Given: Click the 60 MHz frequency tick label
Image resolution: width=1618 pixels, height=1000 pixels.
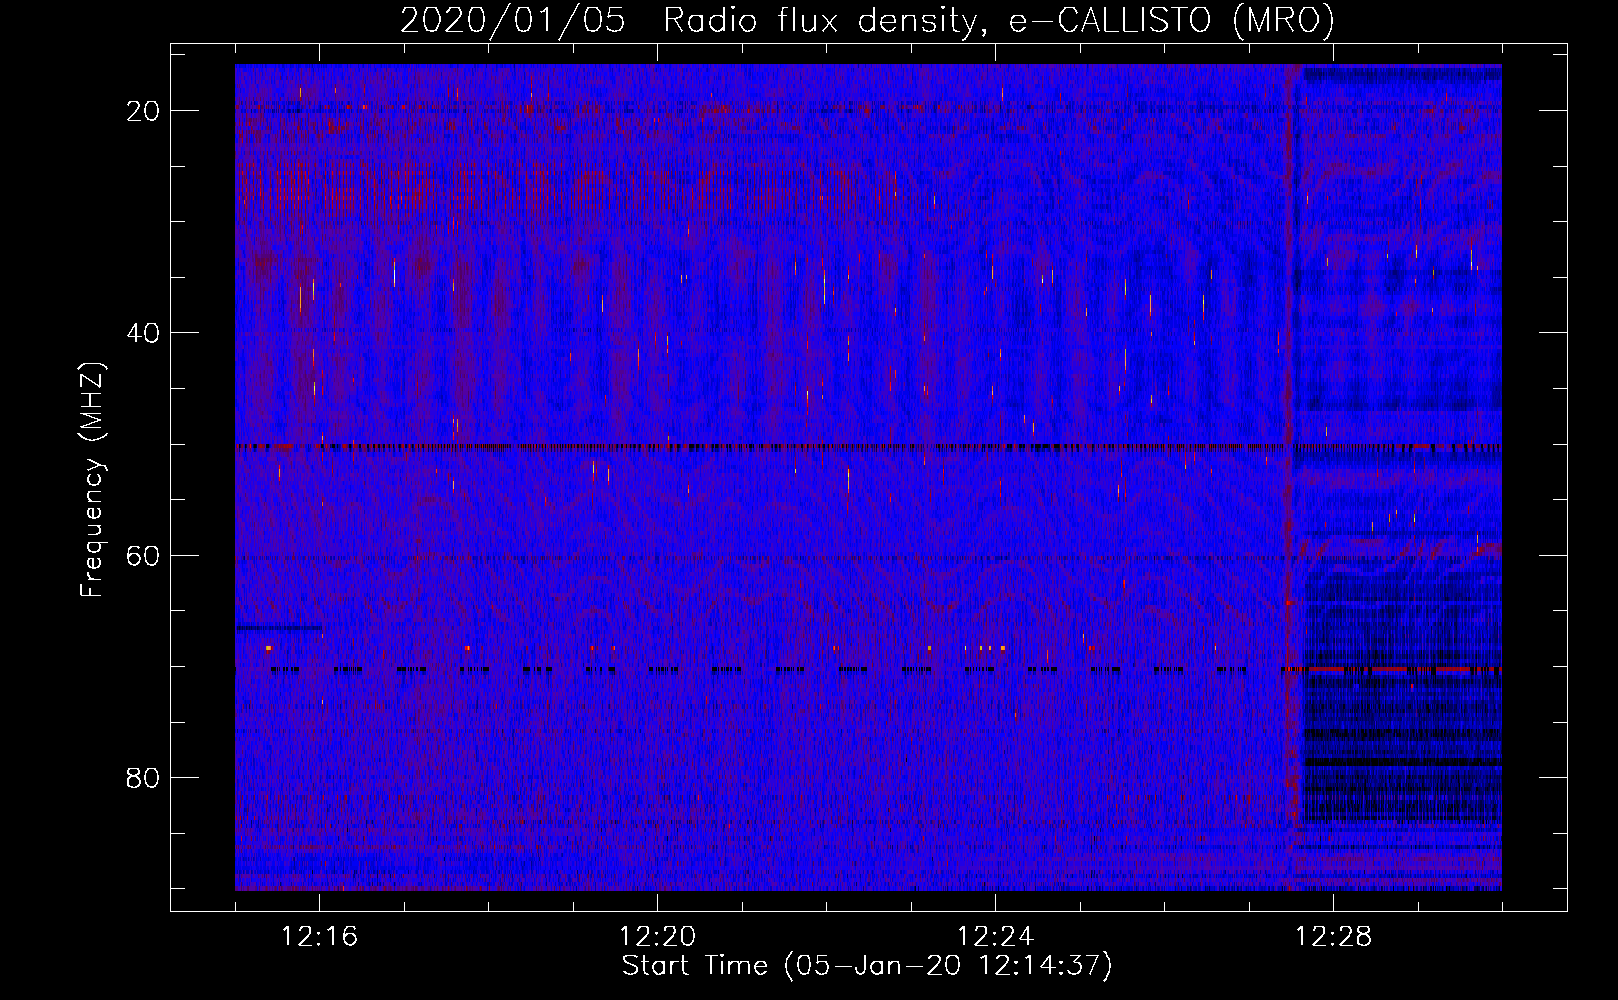Looking at the screenshot, I should click(x=143, y=556).
